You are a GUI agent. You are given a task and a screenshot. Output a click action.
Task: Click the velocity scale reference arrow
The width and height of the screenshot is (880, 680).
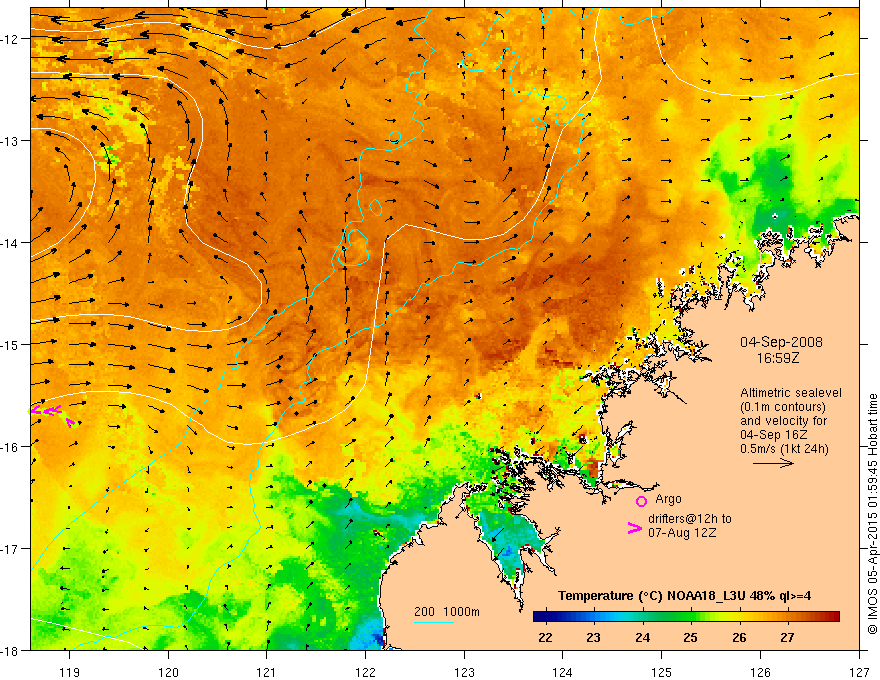point(773,463)
